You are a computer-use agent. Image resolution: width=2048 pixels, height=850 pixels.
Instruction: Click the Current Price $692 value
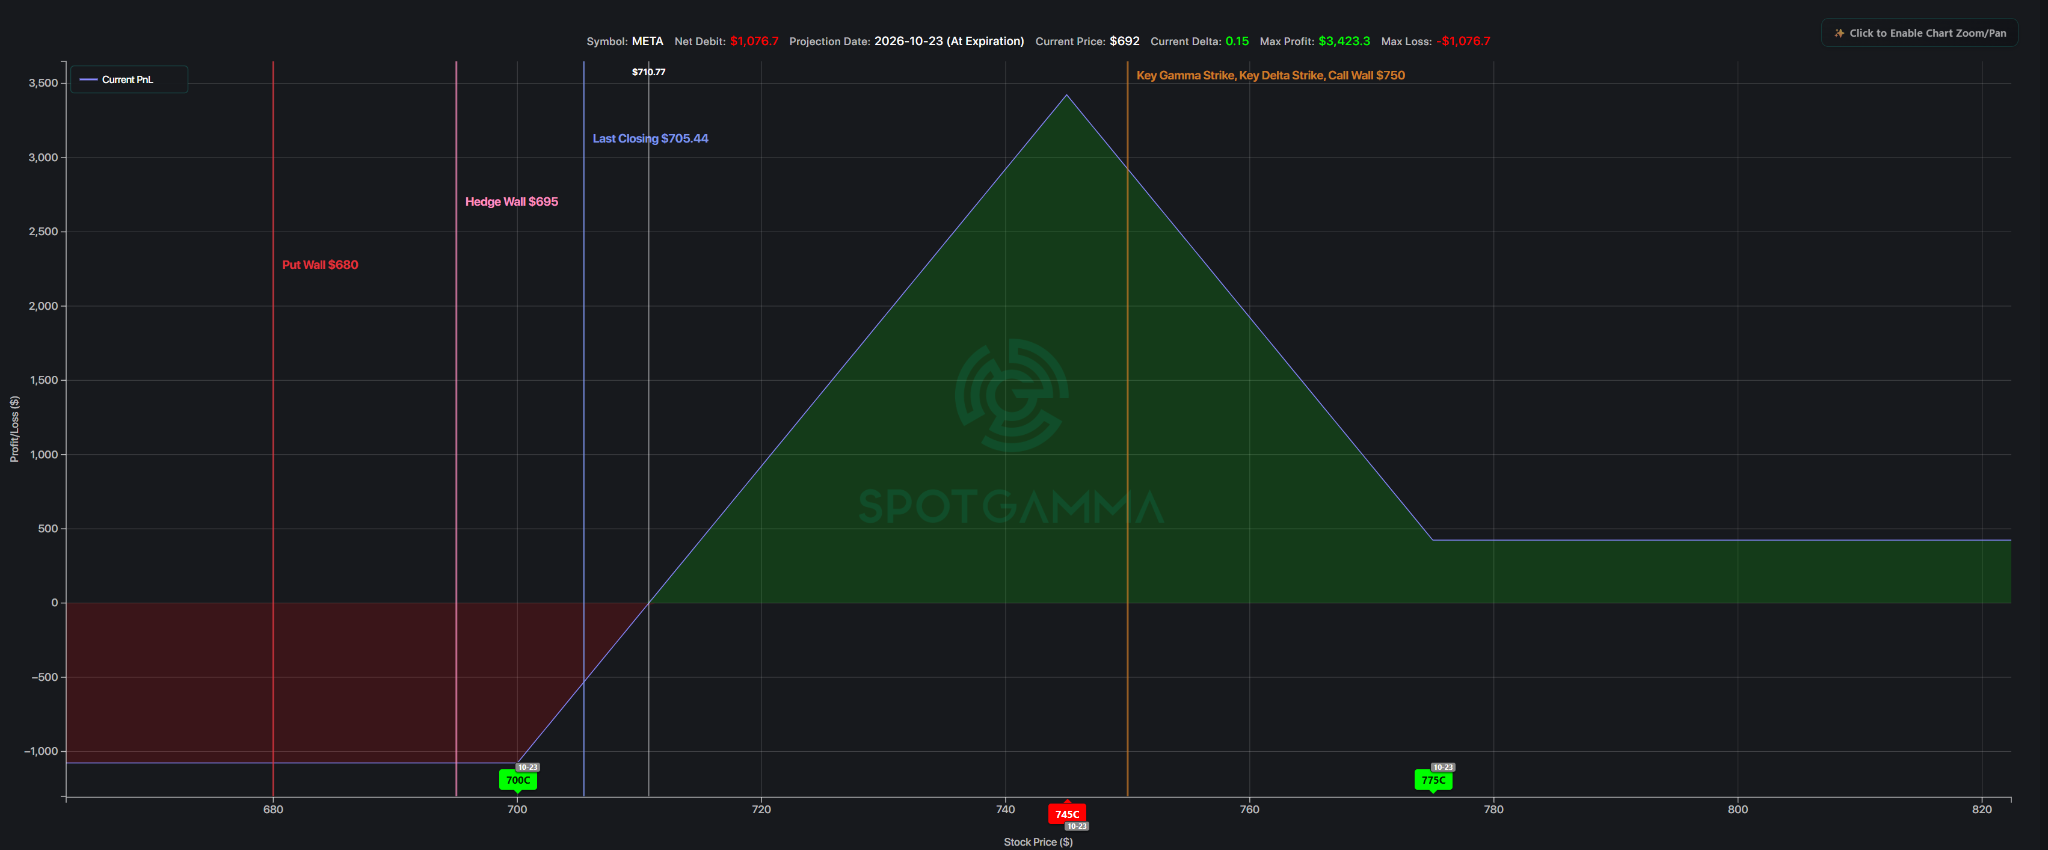(1124, 41)
